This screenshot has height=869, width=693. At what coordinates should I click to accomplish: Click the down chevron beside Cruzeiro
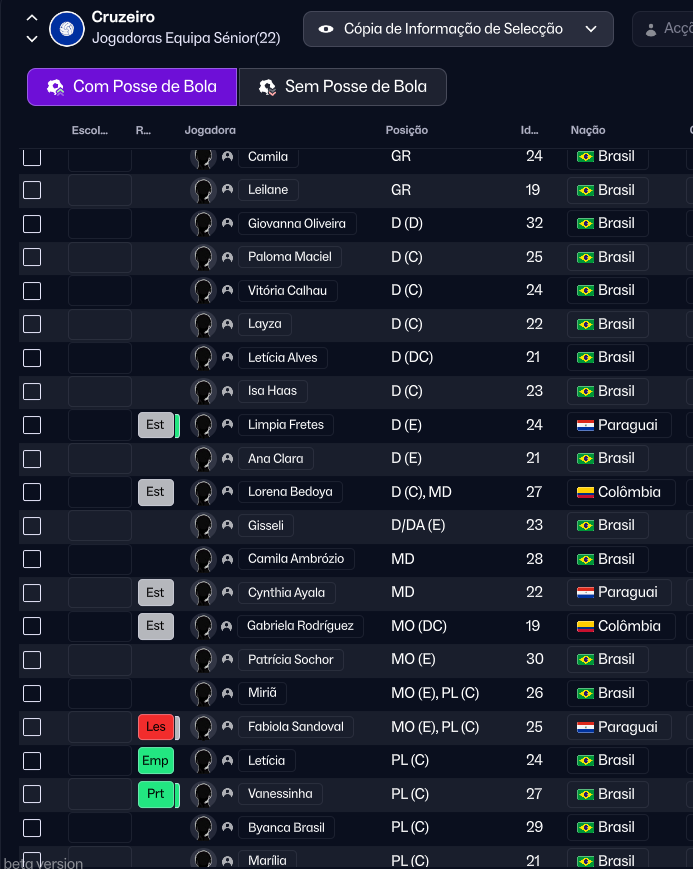[32, 39]
